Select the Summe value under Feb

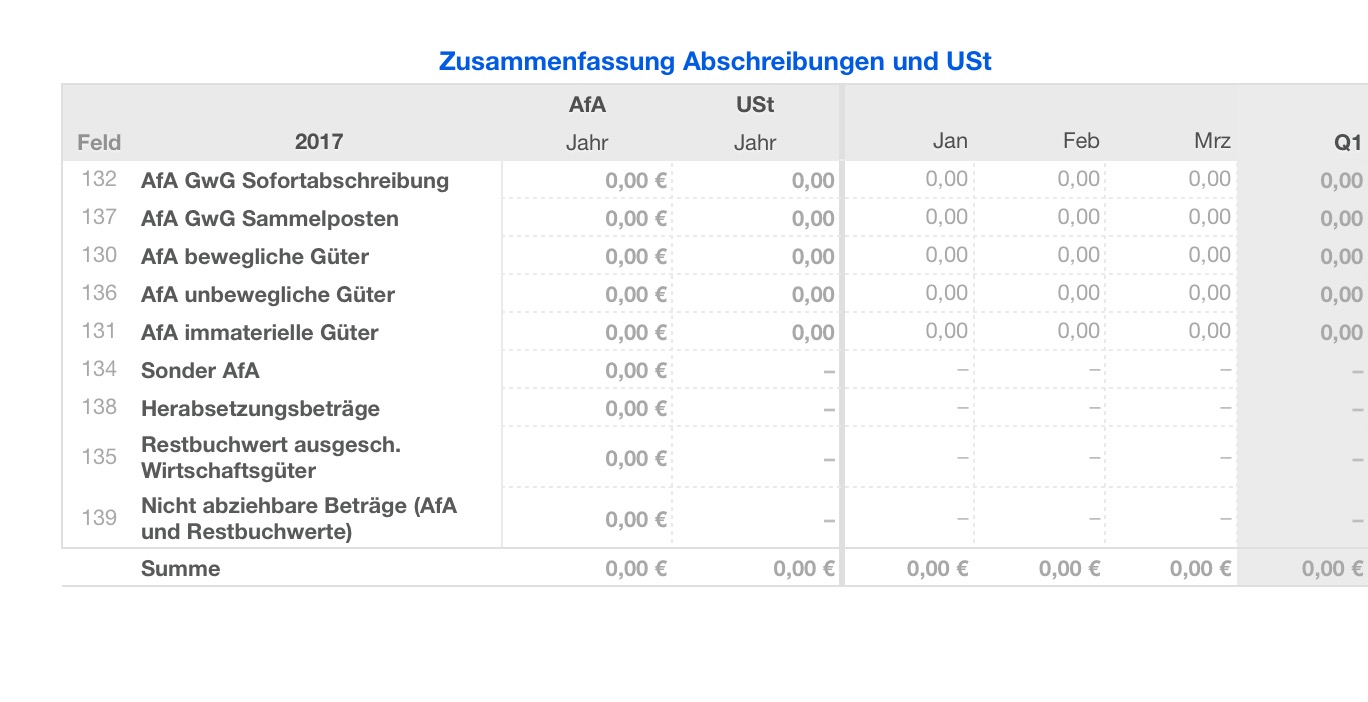pyautogui.click(x=1069, y=569)
